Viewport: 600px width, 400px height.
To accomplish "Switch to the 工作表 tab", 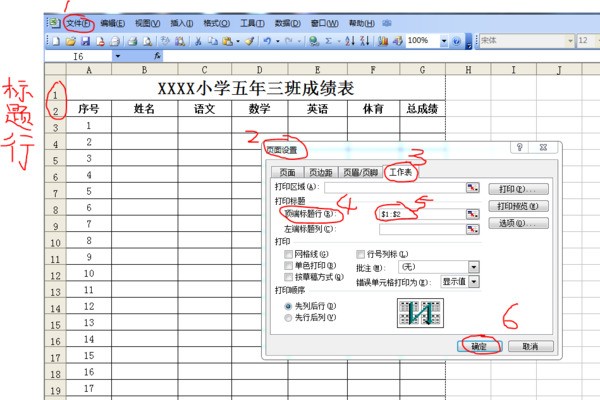I will (400, 172).
